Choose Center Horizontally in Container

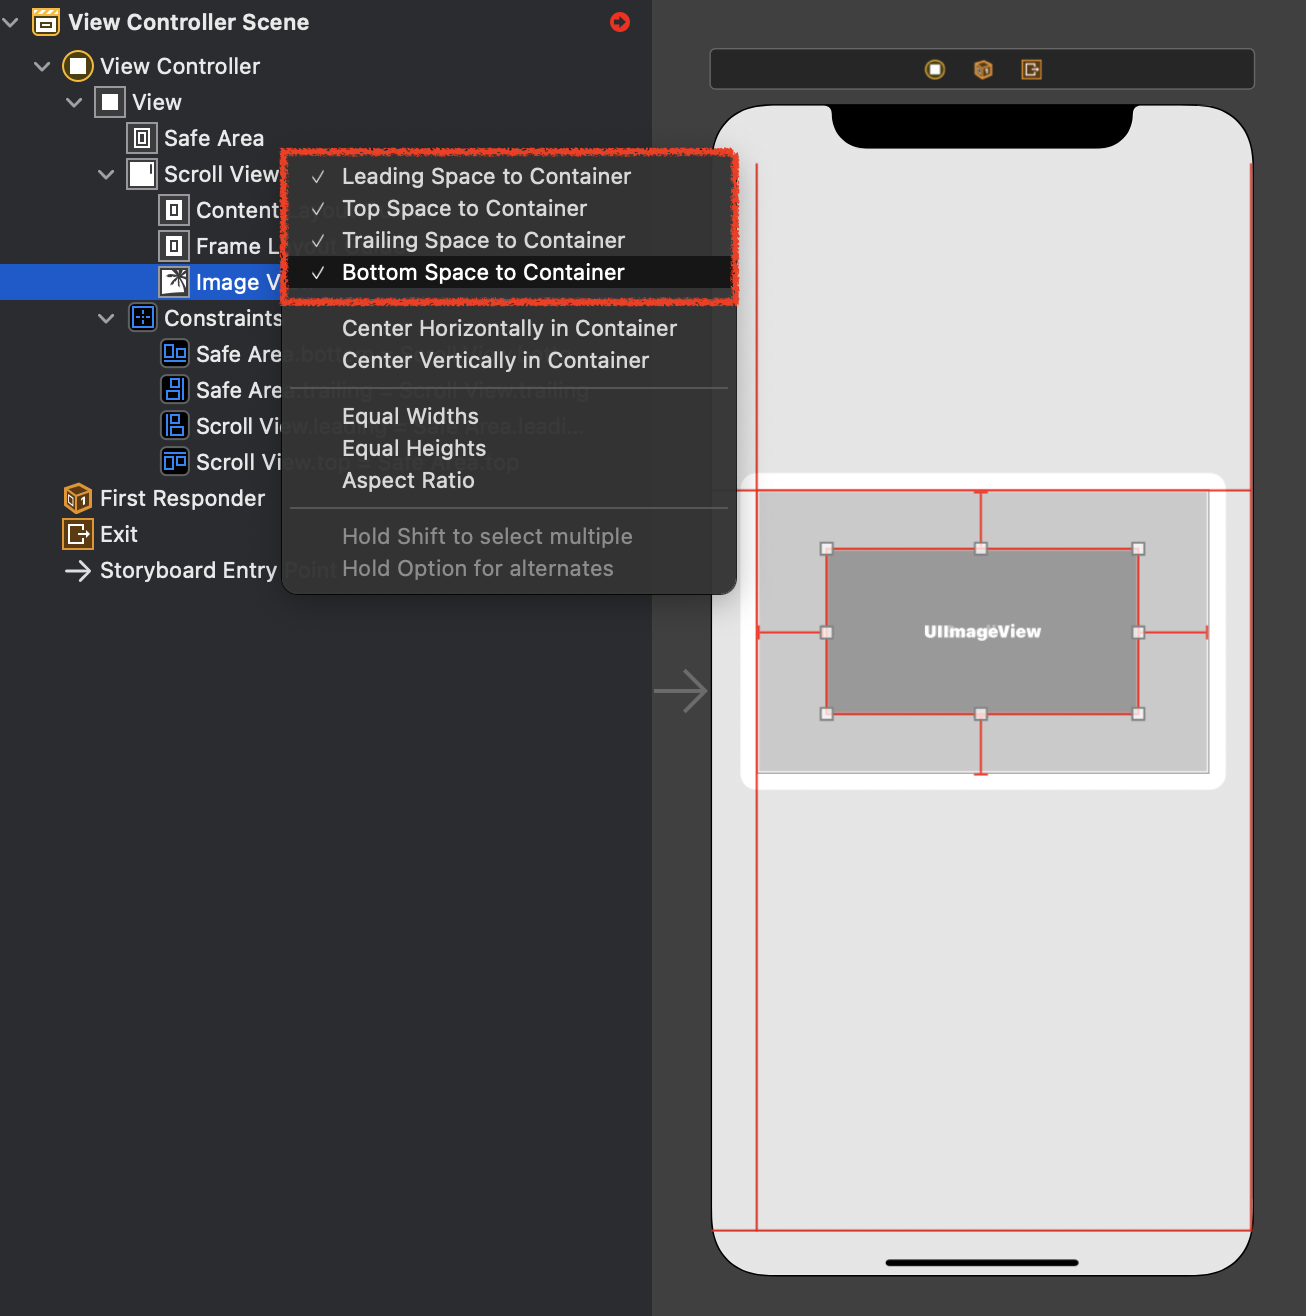tap(510, 328)
